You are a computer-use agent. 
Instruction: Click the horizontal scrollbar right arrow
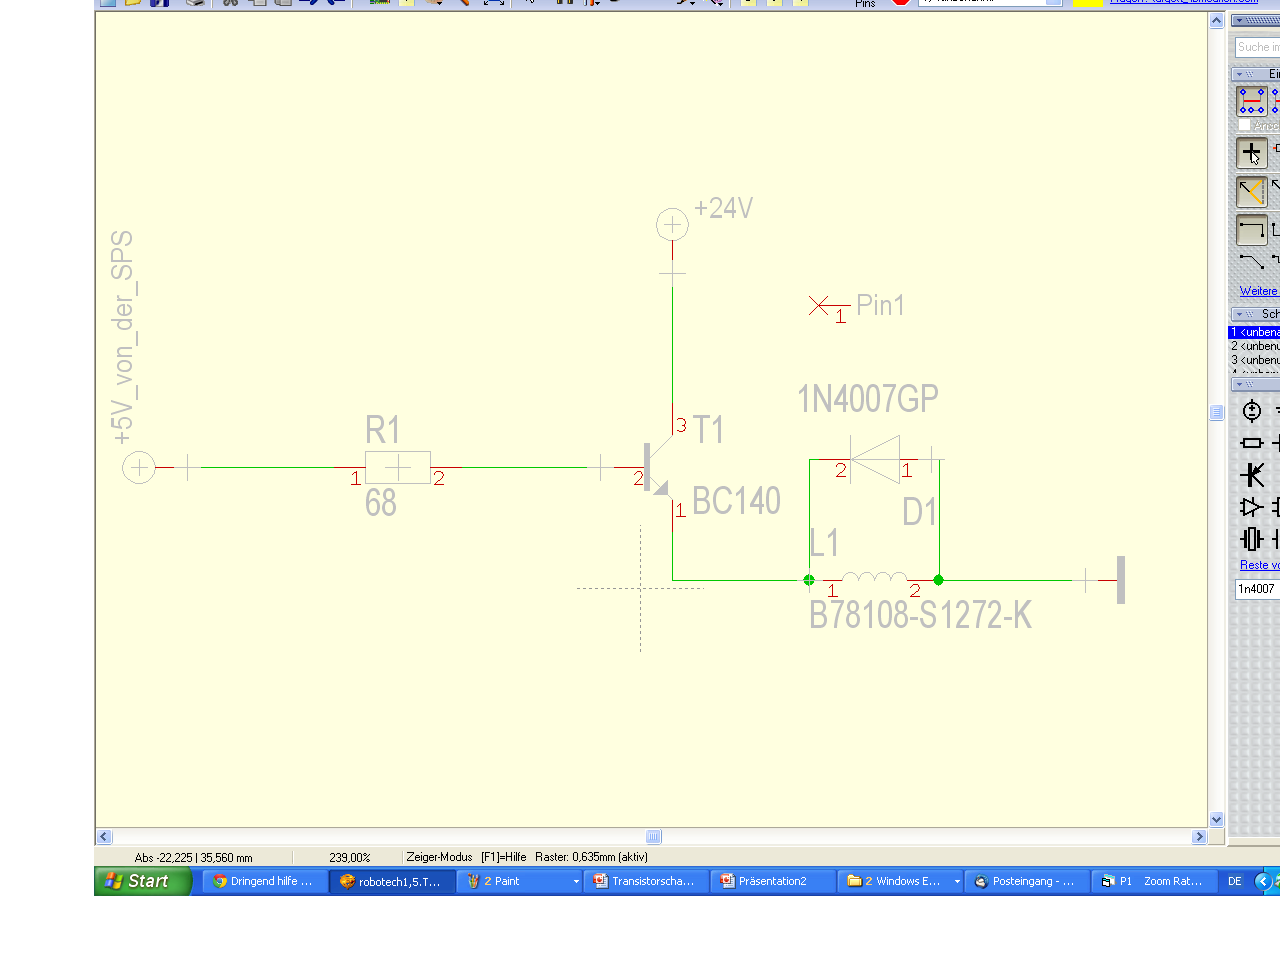(x=1199, y=837)
